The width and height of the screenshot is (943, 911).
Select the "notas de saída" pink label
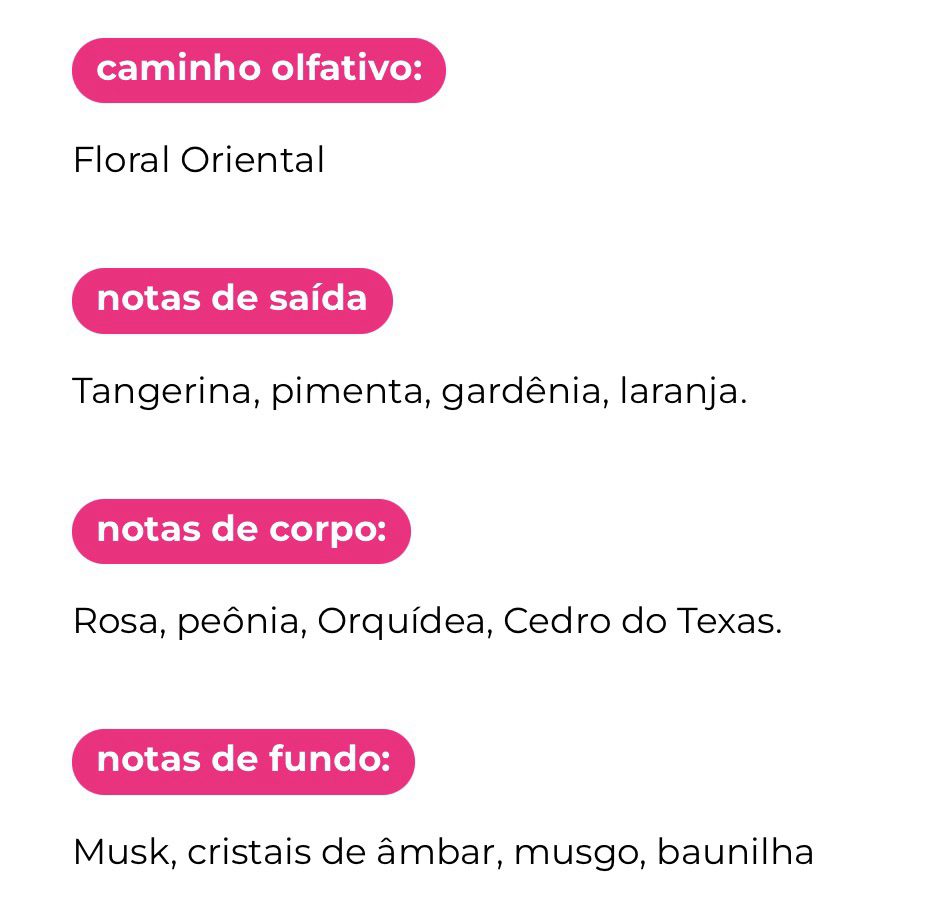click(232, 300)
